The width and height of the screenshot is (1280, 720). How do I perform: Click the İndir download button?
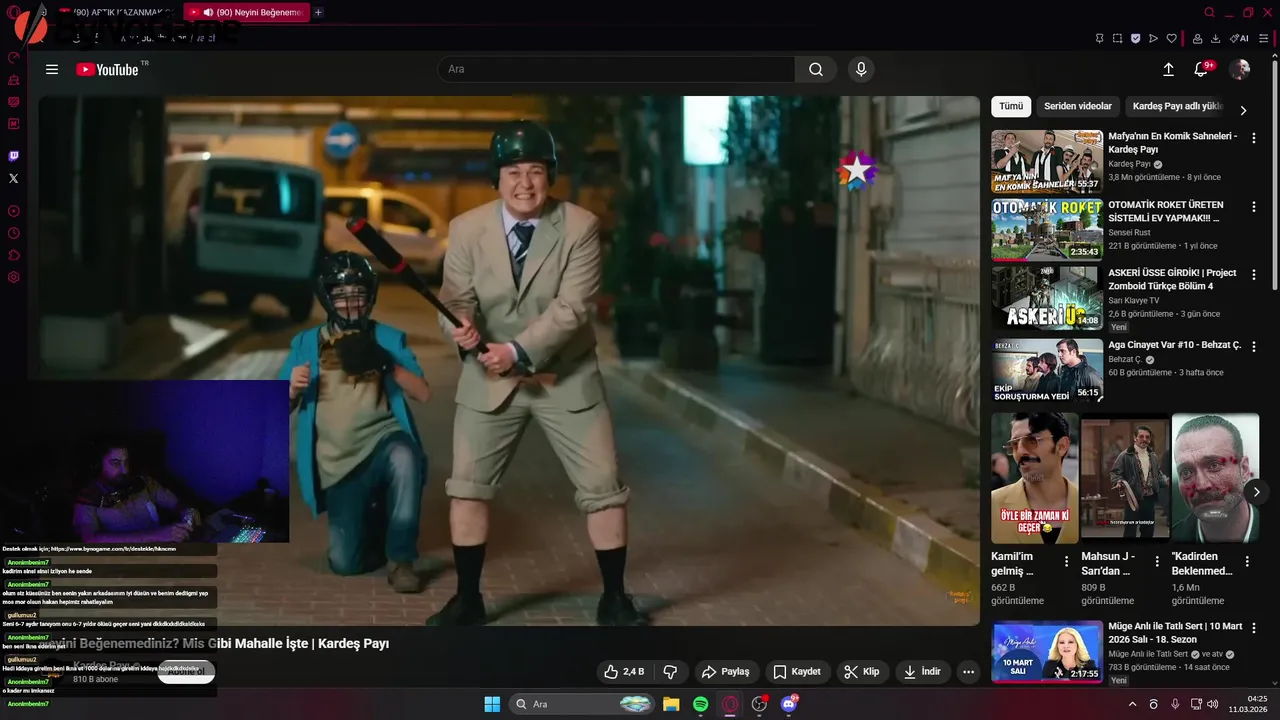pyautogui.click(x=922, y=672)
